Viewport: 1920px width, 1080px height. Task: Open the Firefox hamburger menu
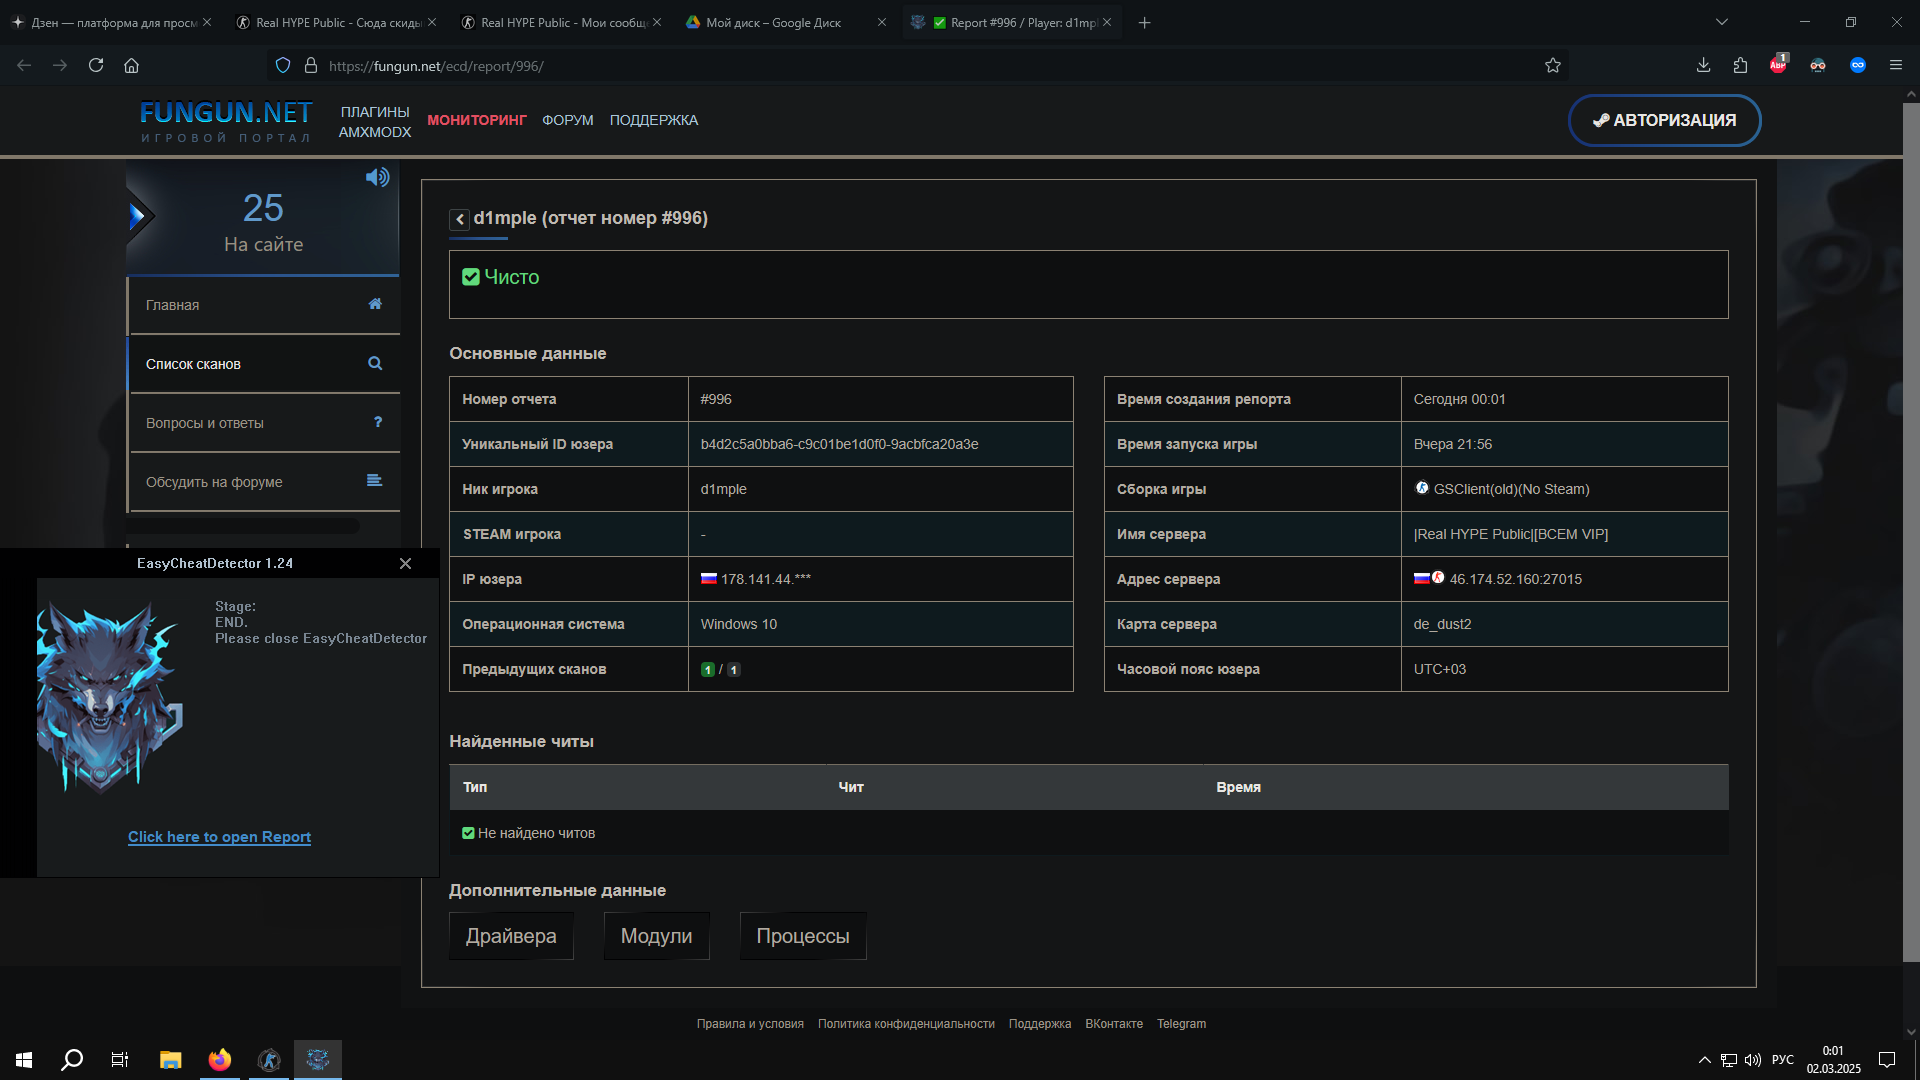coord(1895,66)
